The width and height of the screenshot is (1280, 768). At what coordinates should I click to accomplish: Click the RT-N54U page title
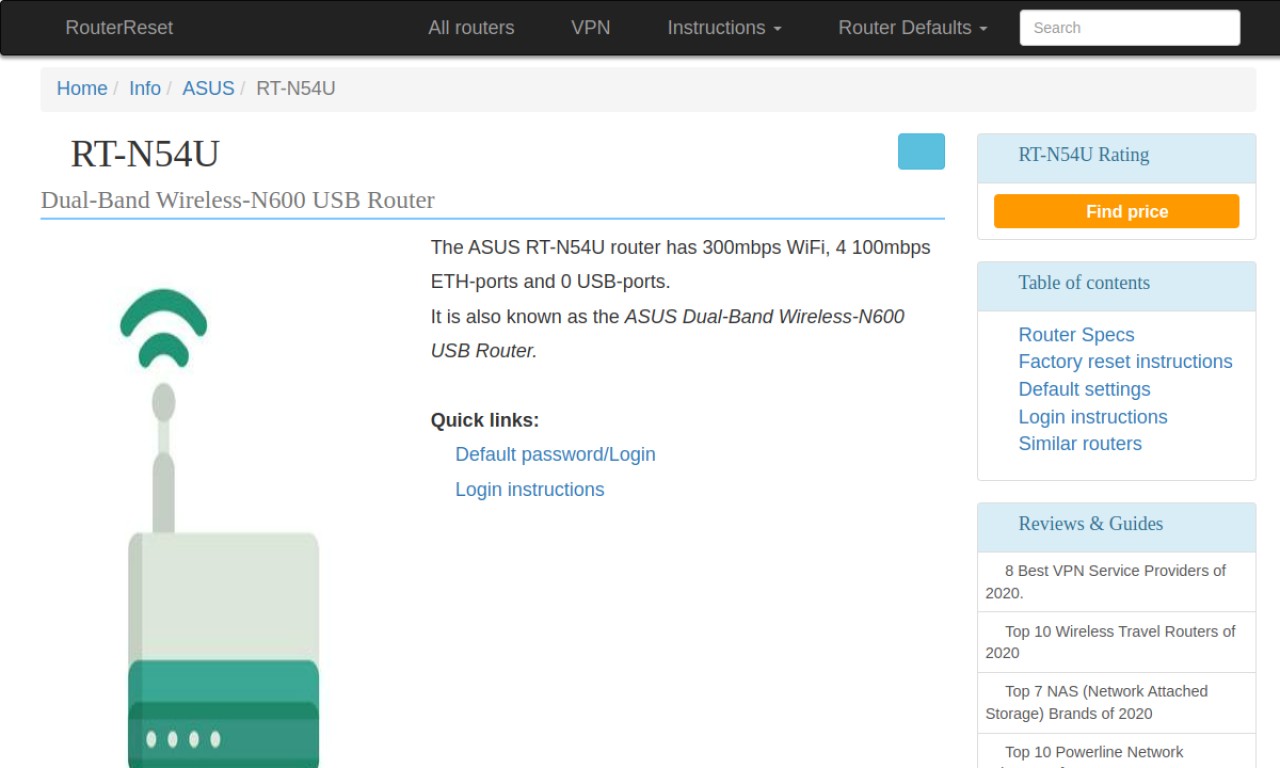click(145, 154)
